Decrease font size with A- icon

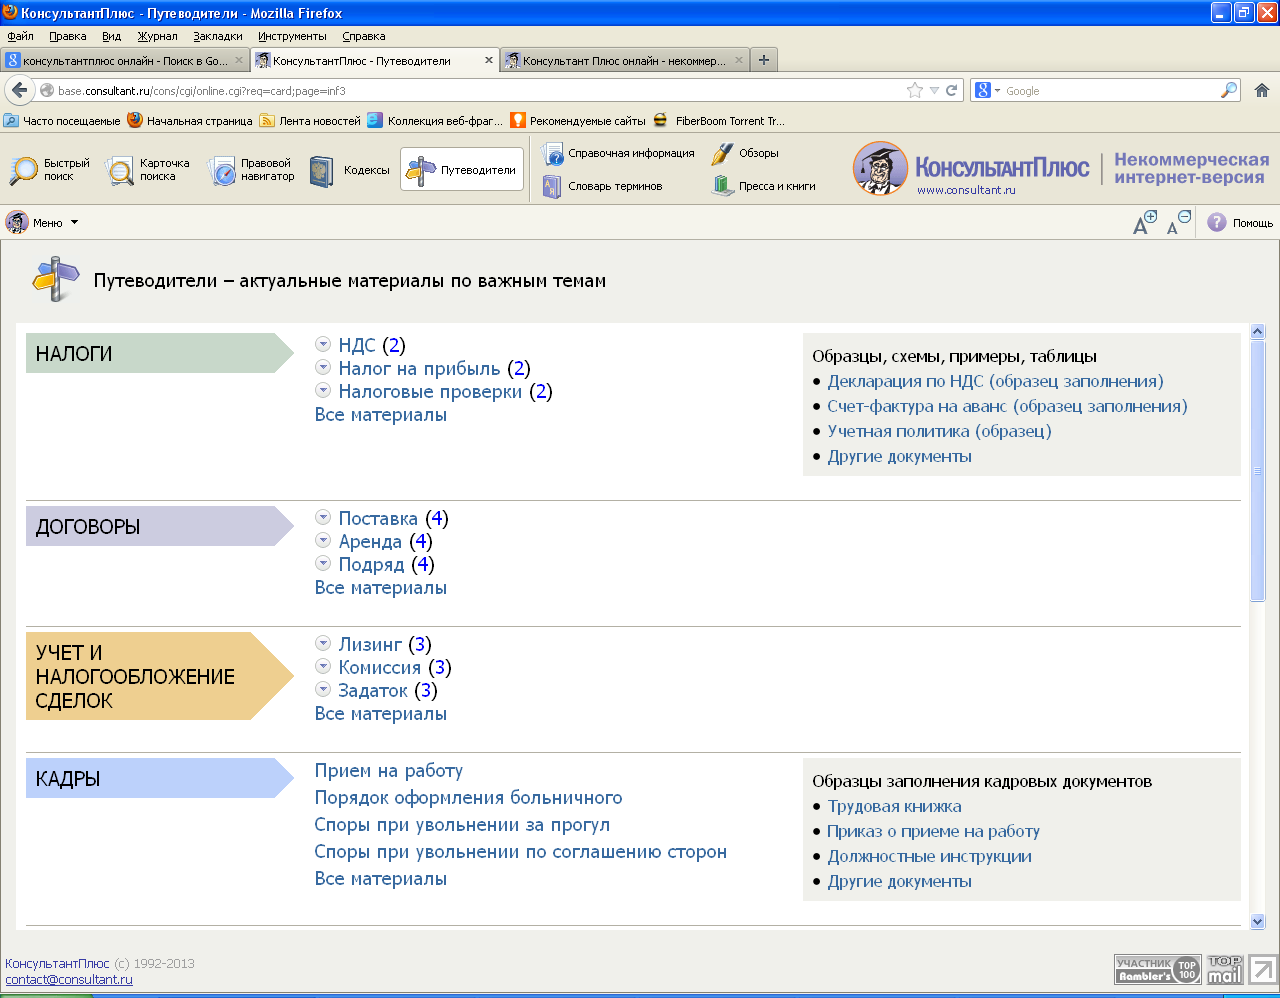(1179, 222)
